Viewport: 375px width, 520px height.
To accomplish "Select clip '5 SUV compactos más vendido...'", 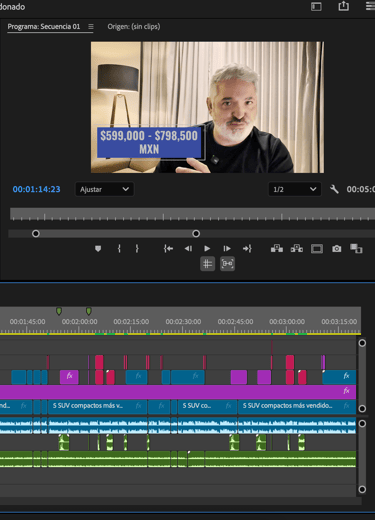I will click(297, 407).
